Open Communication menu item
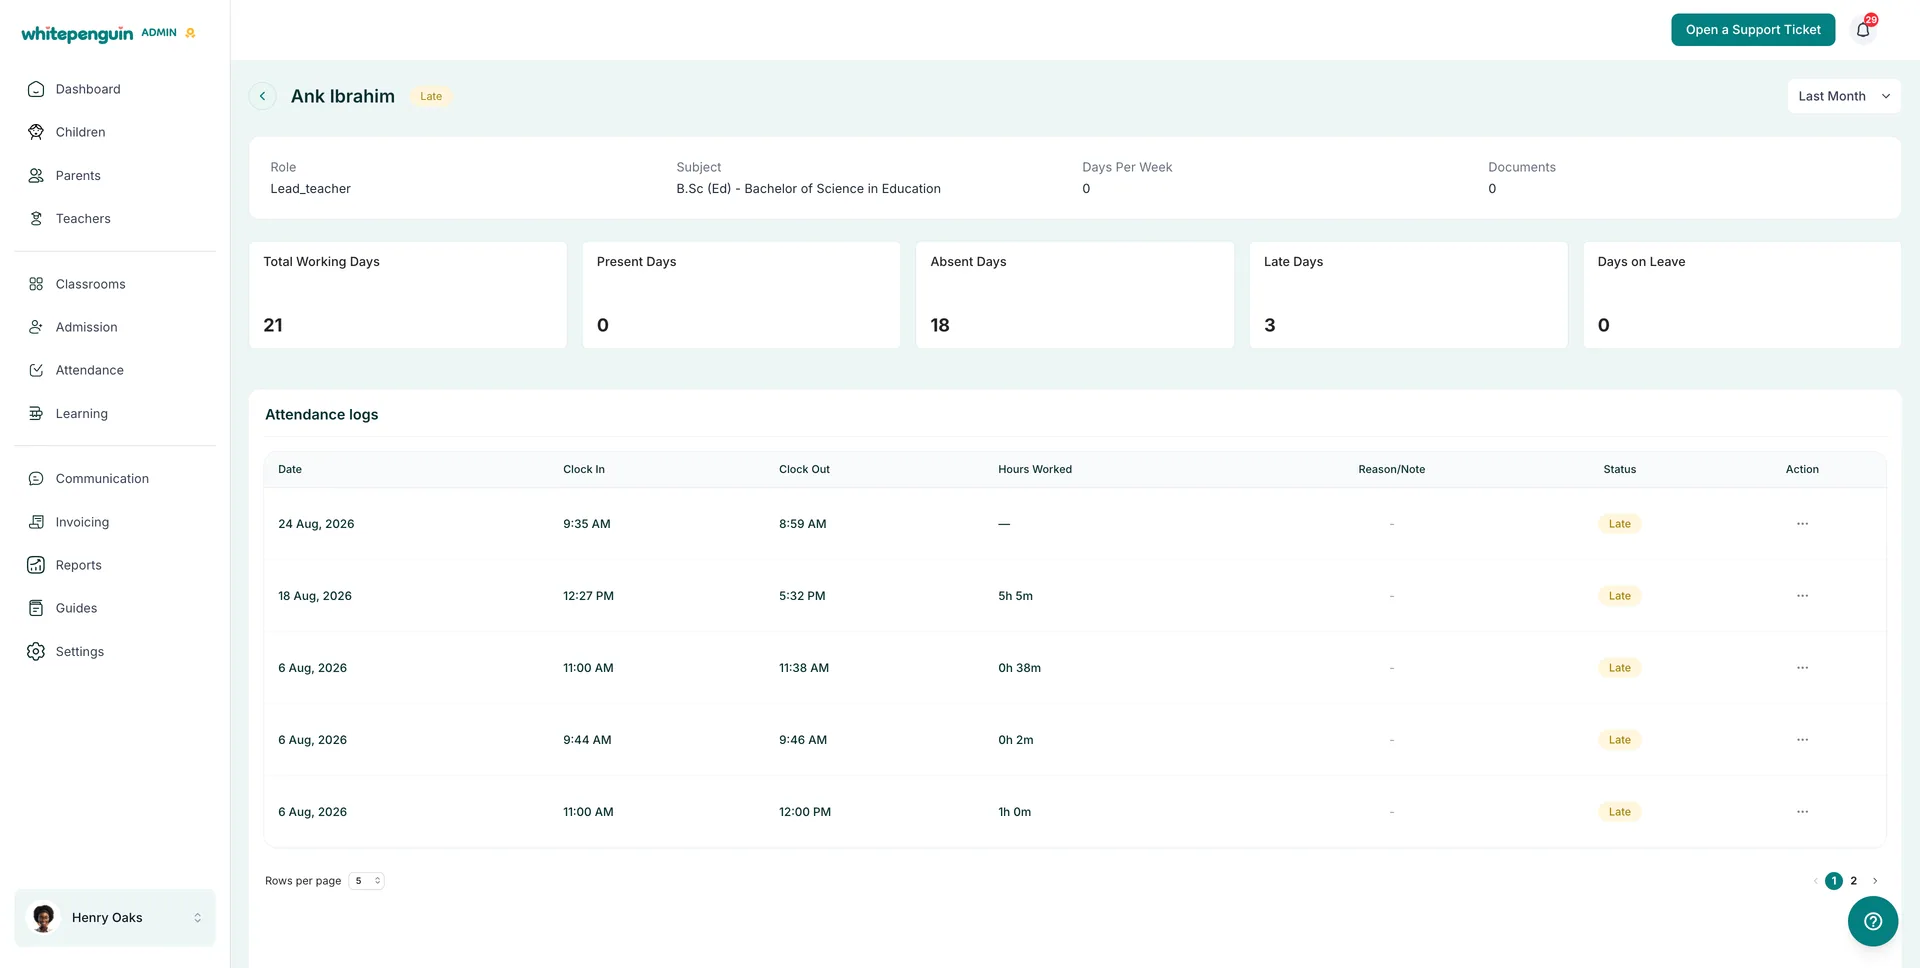1920x968 pixels. click(x=115, y=479)
